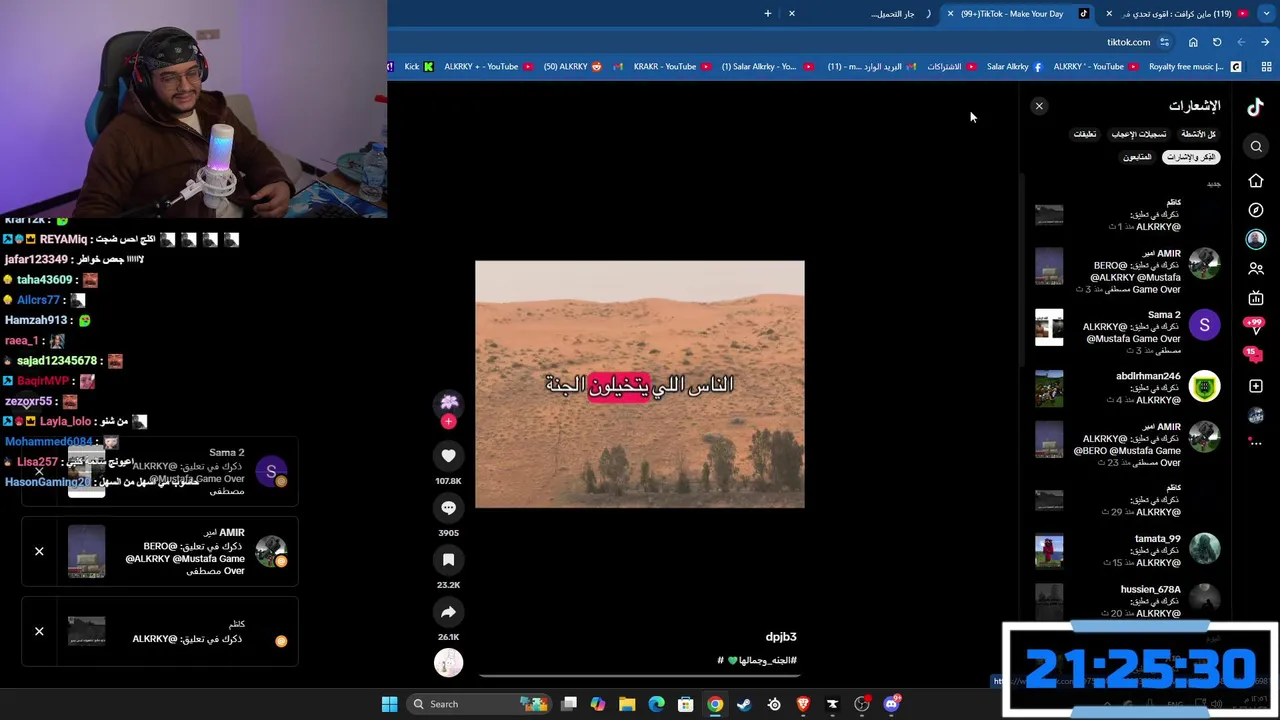The height and width of the screenshot is (720, 1280).
Task: Open the site info icon beside tiktok.com
Action: pyautogui.click(x=1164, y=42)
